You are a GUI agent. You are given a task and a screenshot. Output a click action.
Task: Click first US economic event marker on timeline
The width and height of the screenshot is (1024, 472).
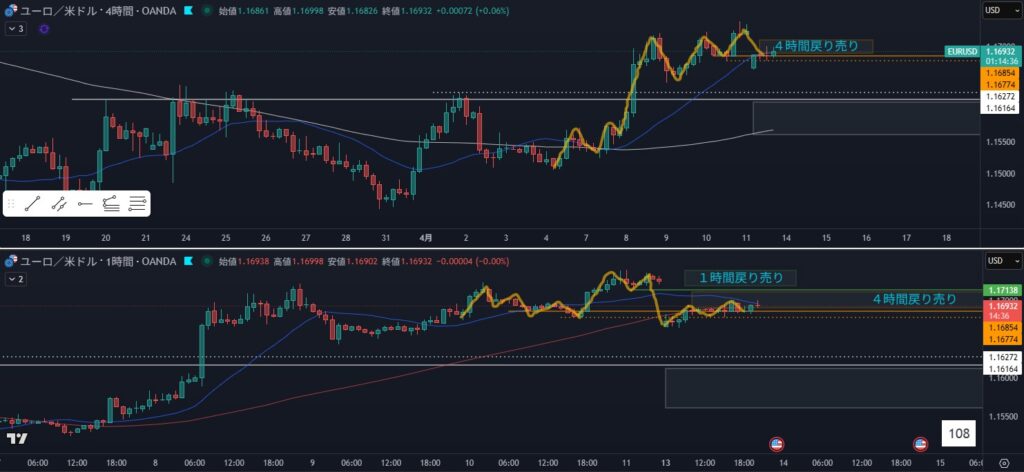click(775, 443)
